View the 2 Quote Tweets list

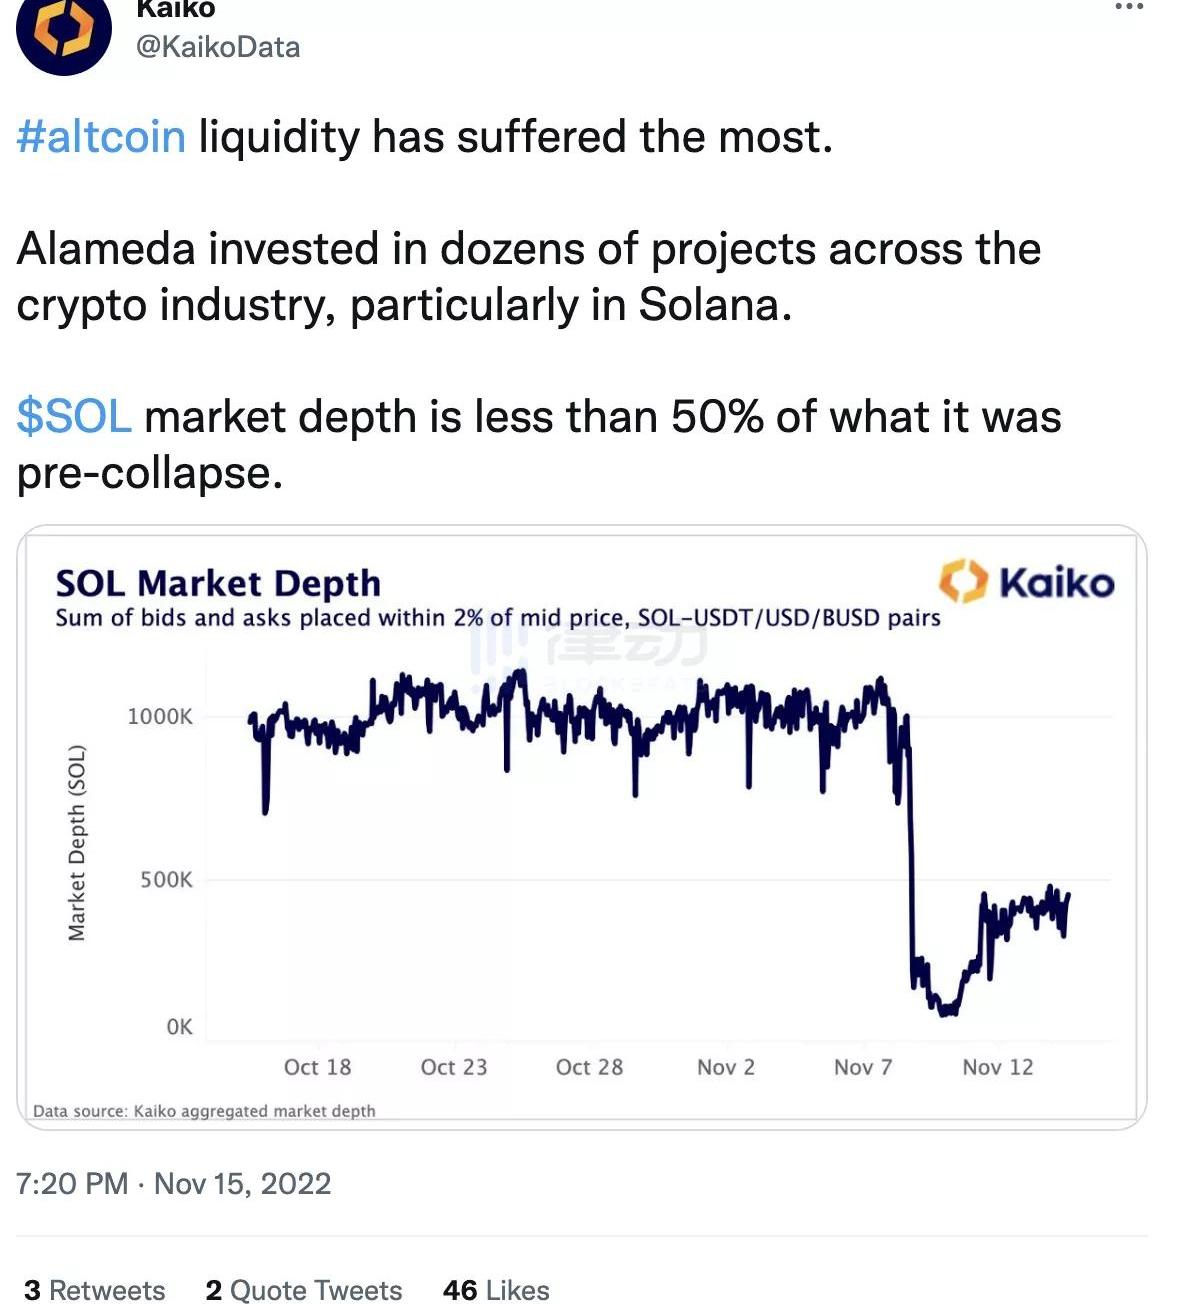coord(303,1290)
